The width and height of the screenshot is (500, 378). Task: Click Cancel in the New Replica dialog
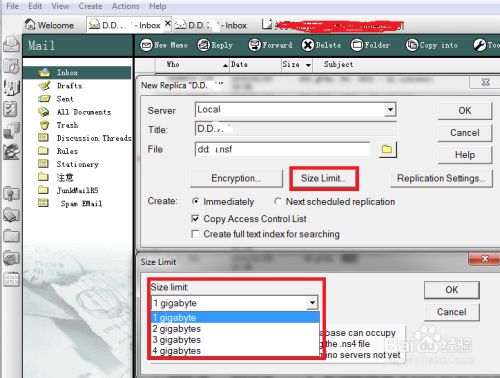465,133
